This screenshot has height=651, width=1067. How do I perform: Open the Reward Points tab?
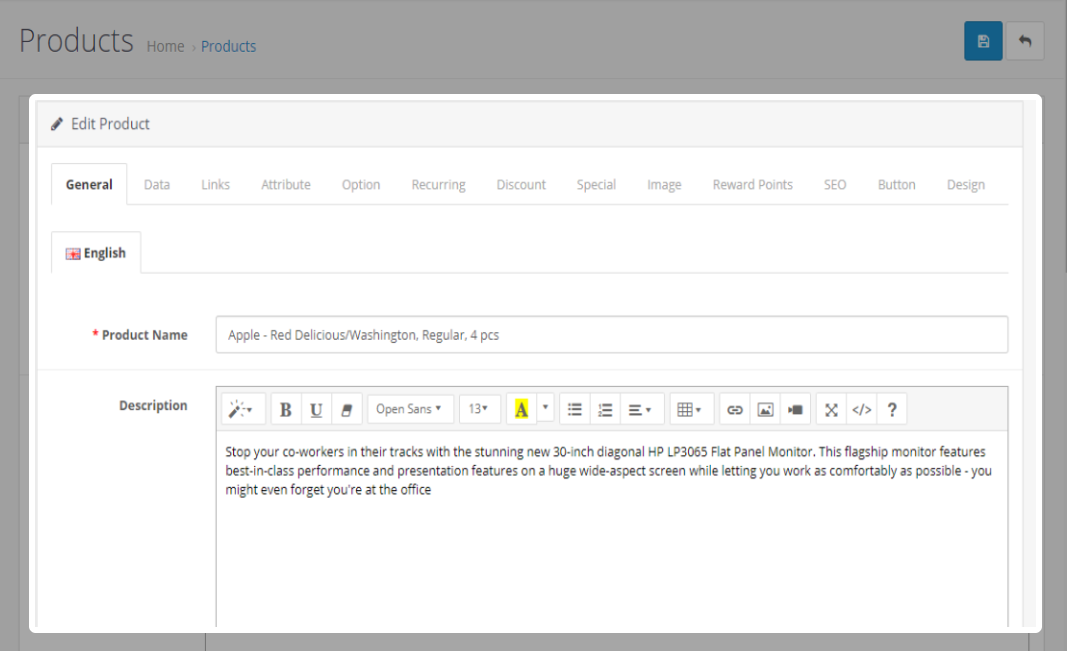[x=752, y=185]
